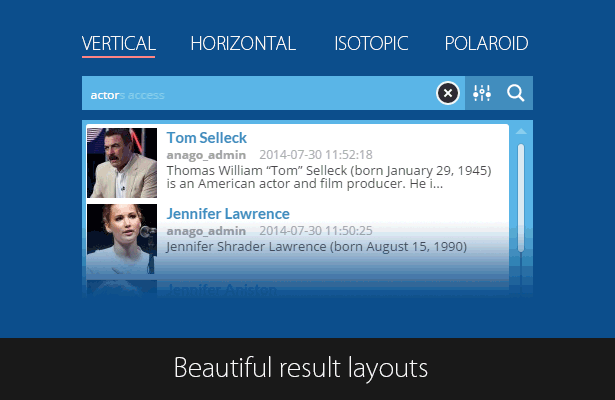Viewport: 615px width, 400px height.
Task: Click anago_admin author under Jennifer Lawrence
Action: [x=206, y=231]
